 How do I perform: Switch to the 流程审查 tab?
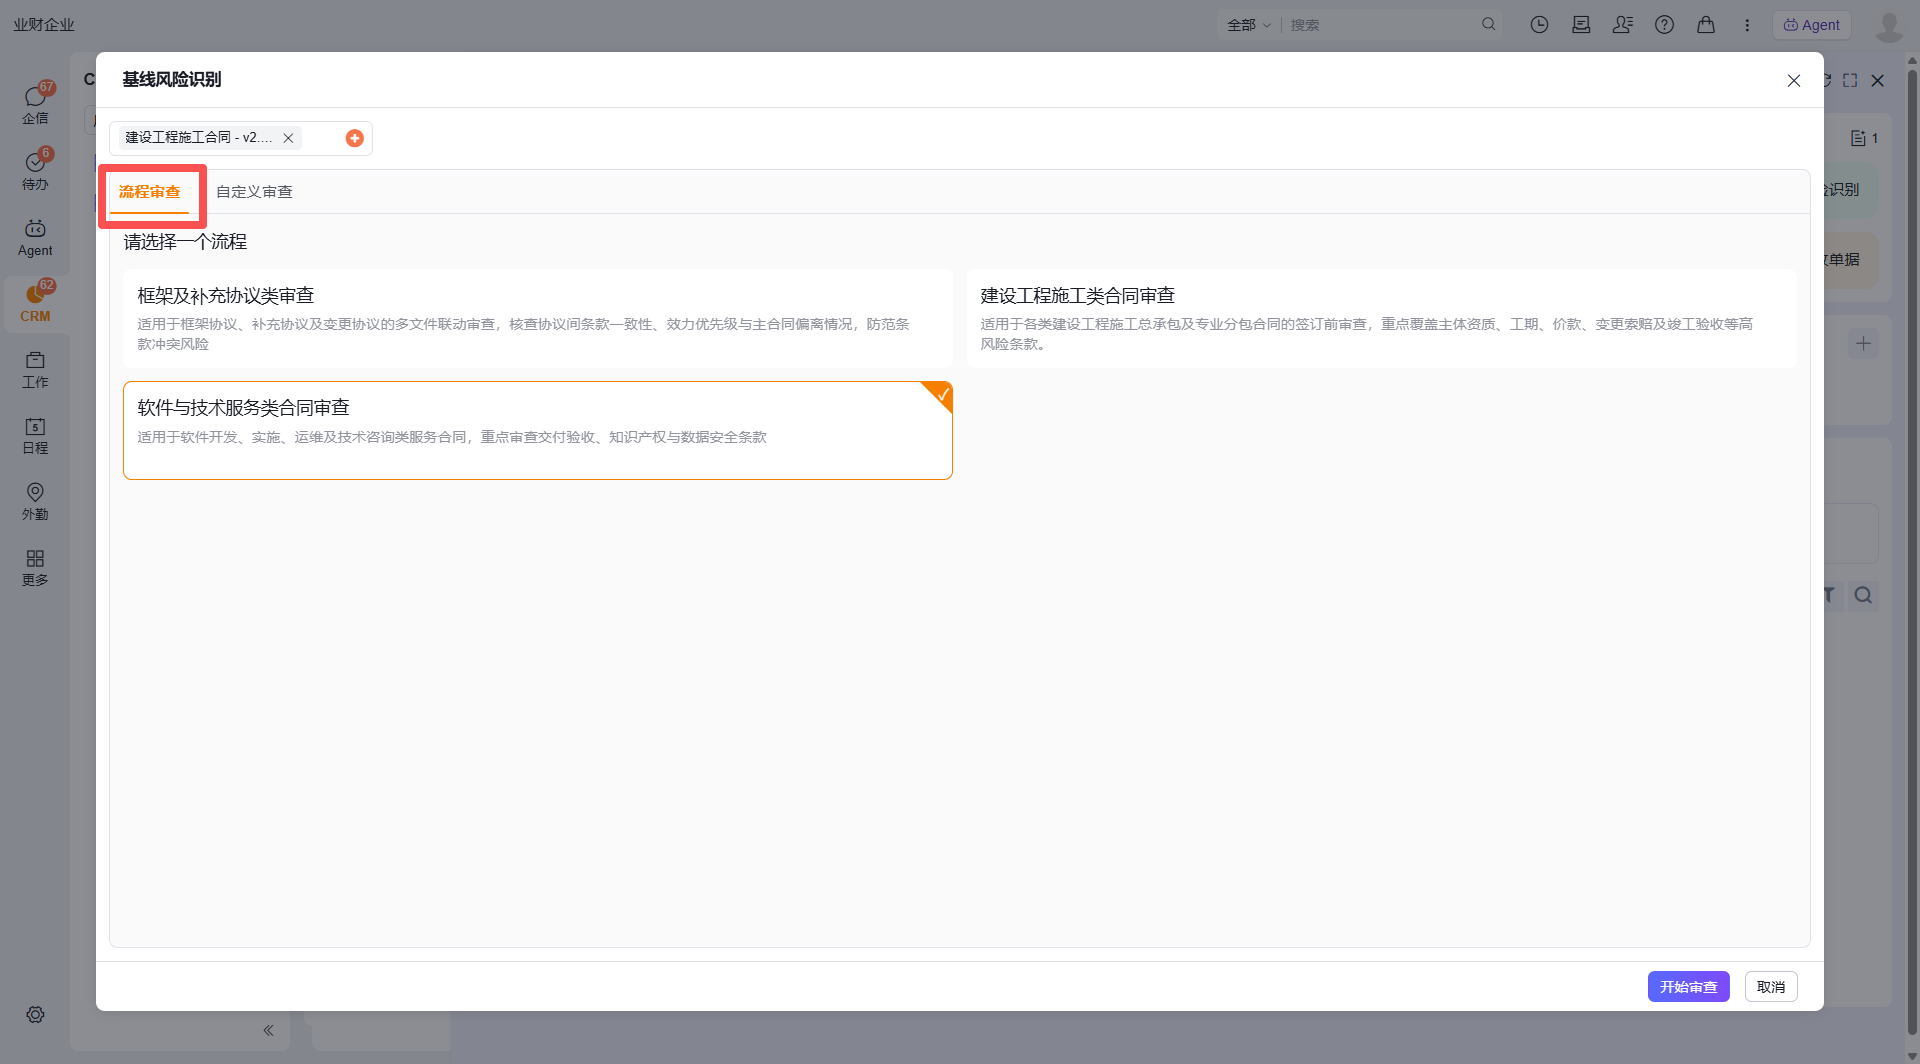tap(149, 192)
